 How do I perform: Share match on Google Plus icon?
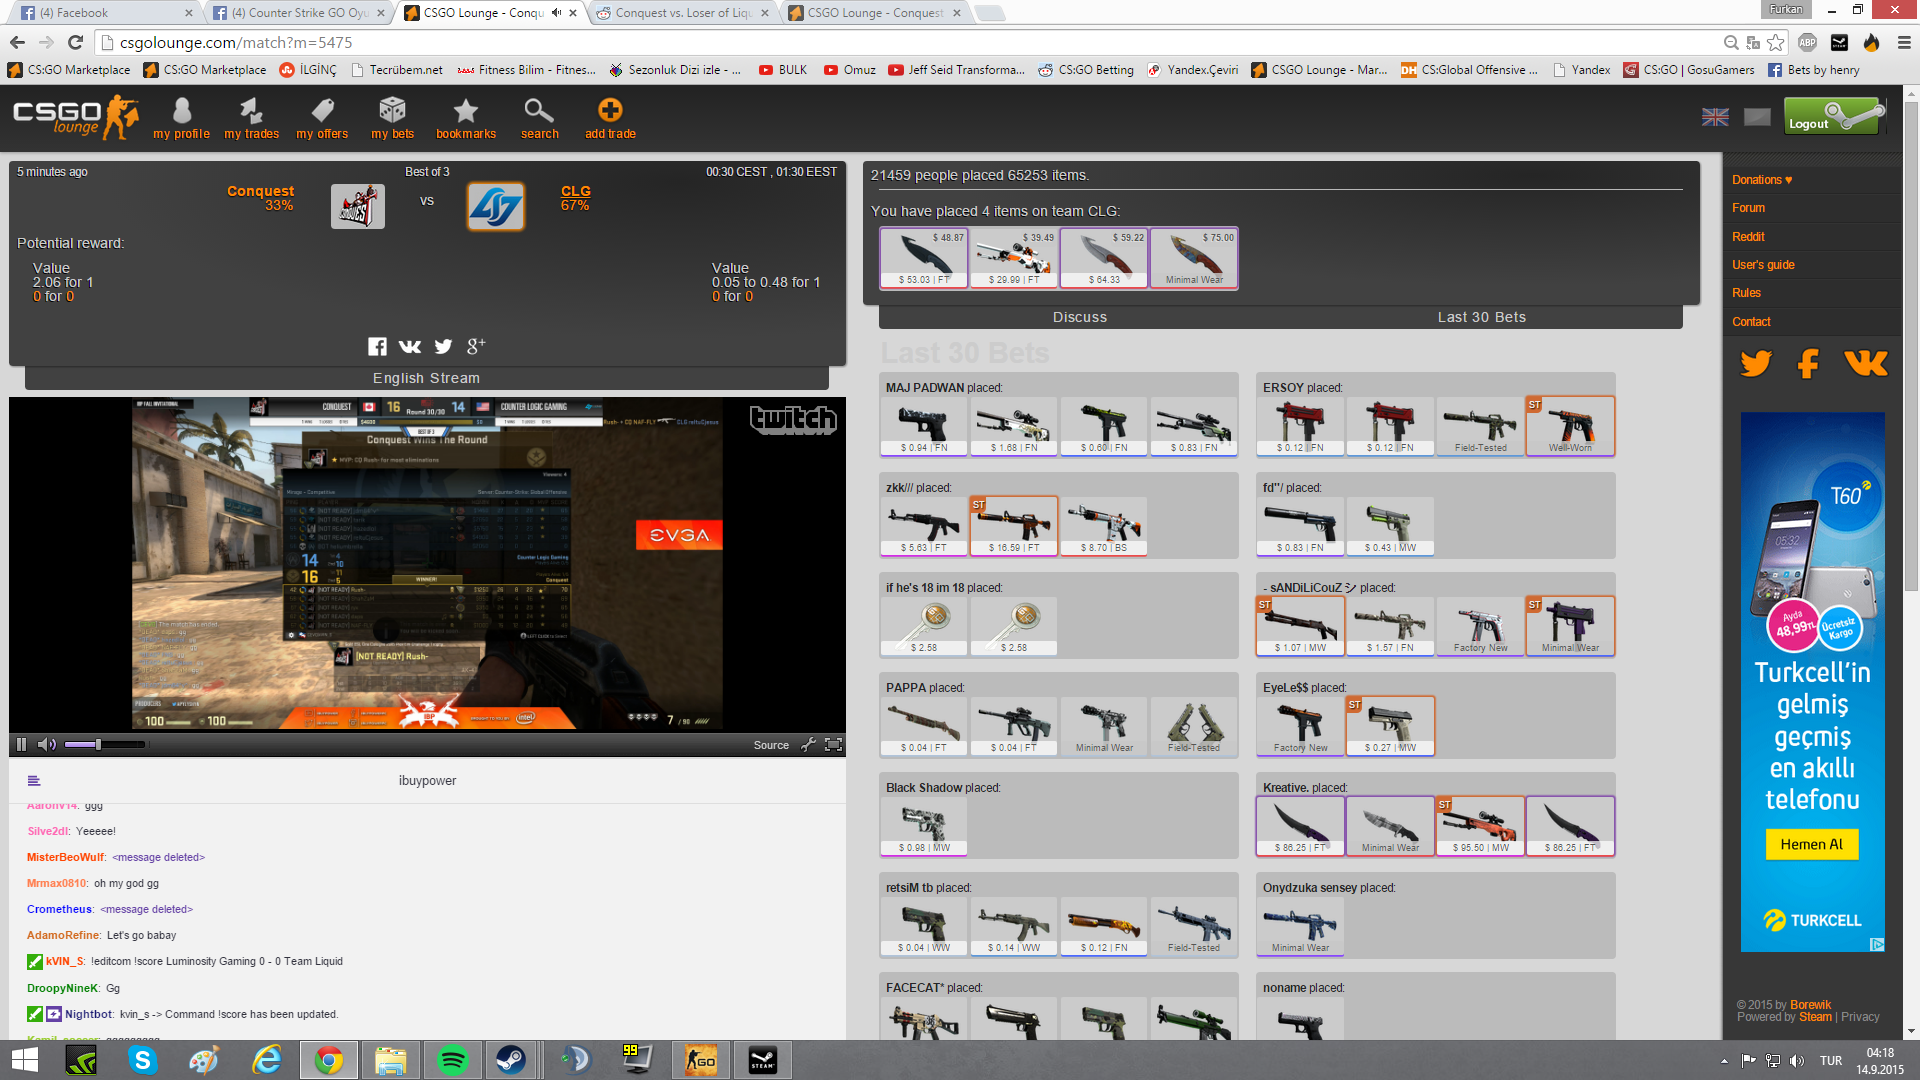(476, 346)
